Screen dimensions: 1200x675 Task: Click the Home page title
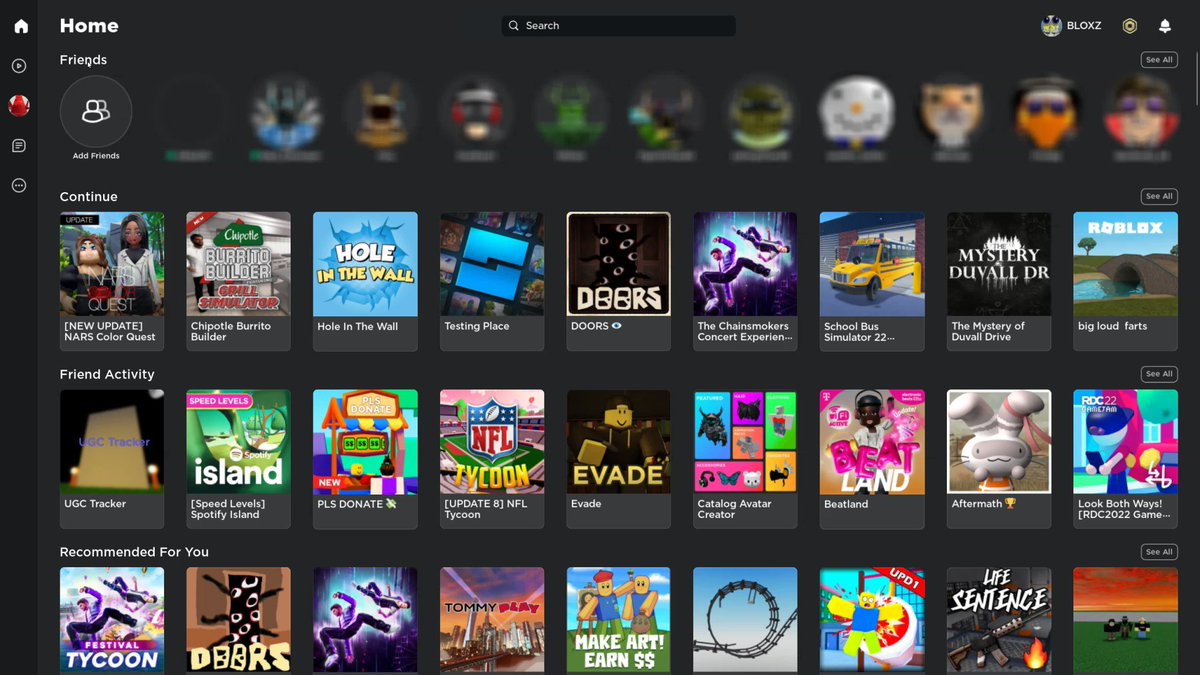tap(89, 26)
